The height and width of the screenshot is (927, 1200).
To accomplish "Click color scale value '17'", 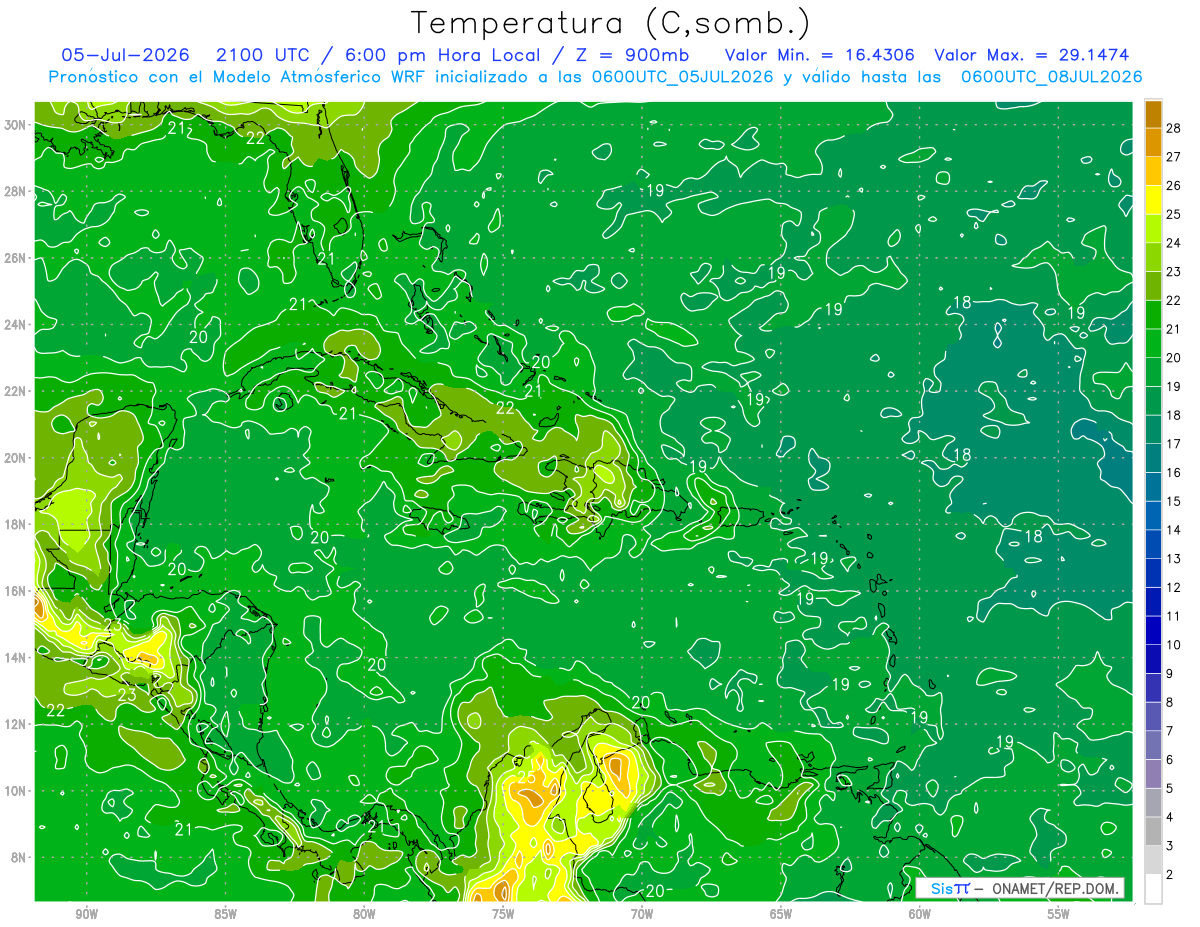I will click(1174, 443).
